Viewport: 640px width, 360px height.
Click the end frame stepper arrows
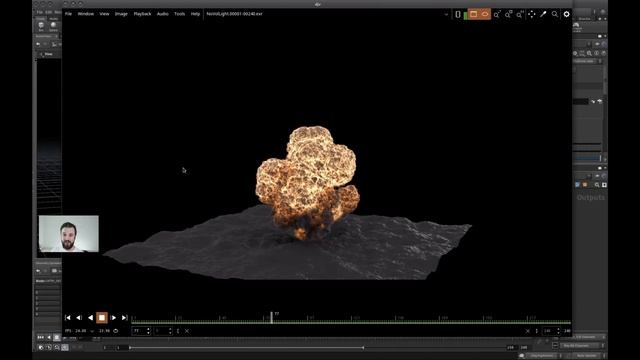pyautogui.click(x=558, y=331)
